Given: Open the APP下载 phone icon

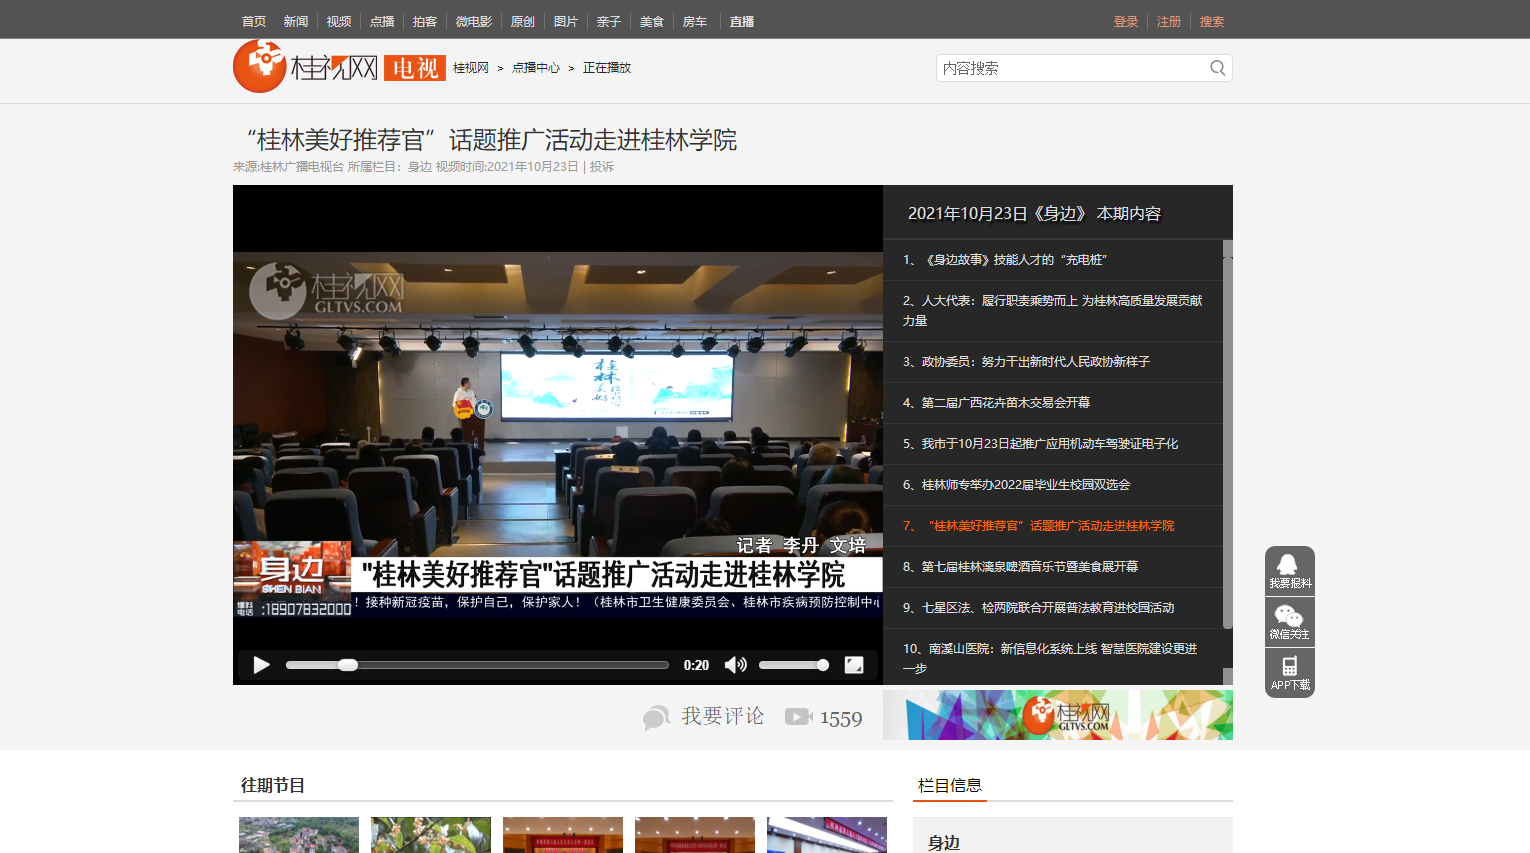Looking at the screenshot, I should (1289, 673).
